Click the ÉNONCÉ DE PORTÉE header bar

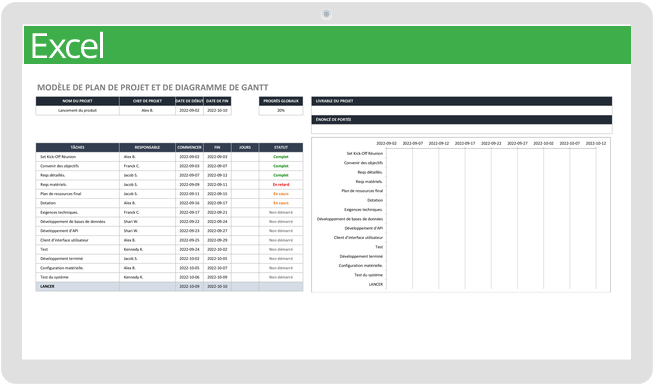click(462, 120)
